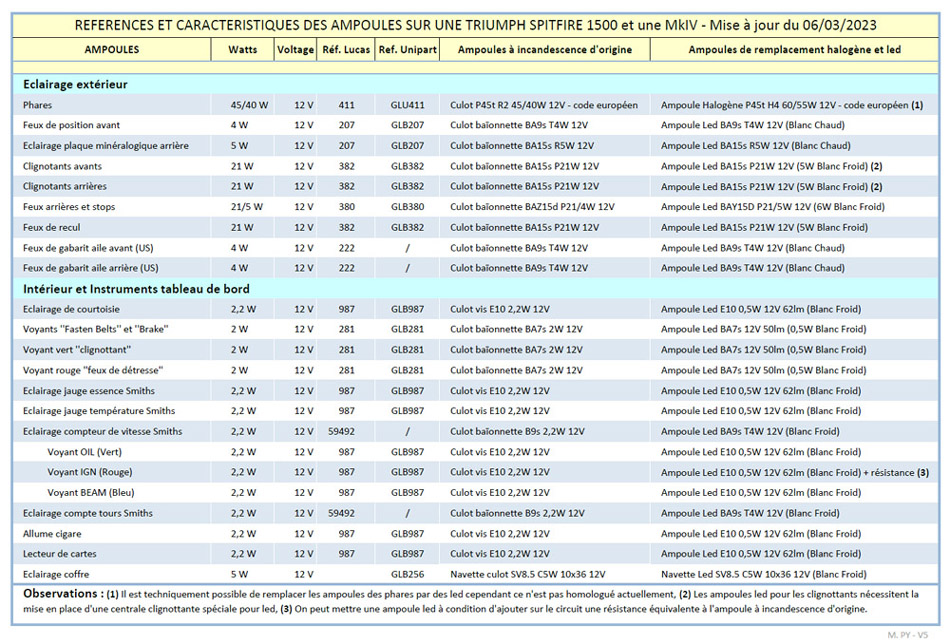Select the "Ampoules de remplacement halogène et led" header

(794, 49)
